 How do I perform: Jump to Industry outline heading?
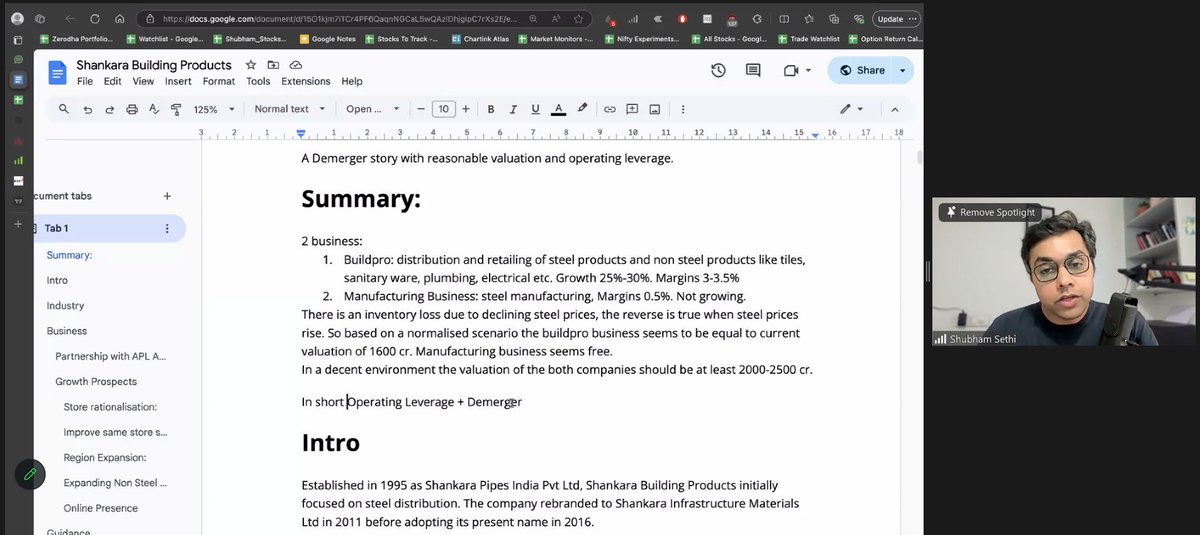click(x=65, y=306)
